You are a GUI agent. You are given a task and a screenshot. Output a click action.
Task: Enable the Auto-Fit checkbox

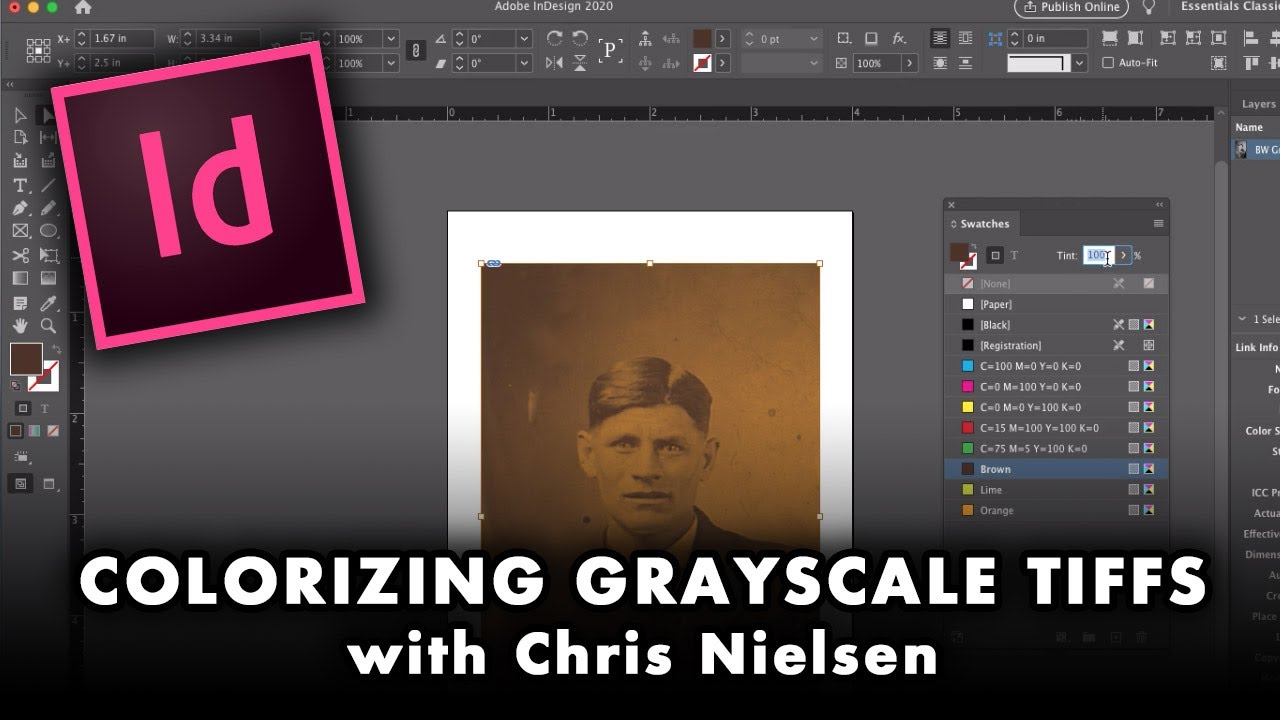(x=1108, y=63)
